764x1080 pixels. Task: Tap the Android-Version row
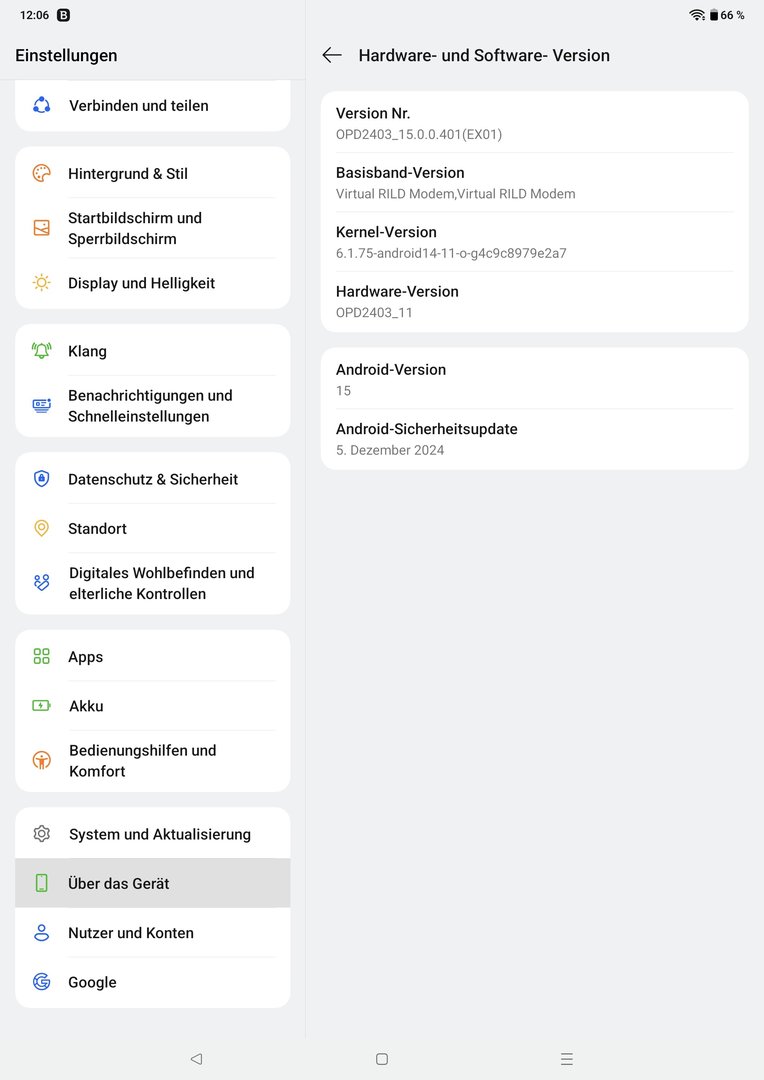[534, 379]
